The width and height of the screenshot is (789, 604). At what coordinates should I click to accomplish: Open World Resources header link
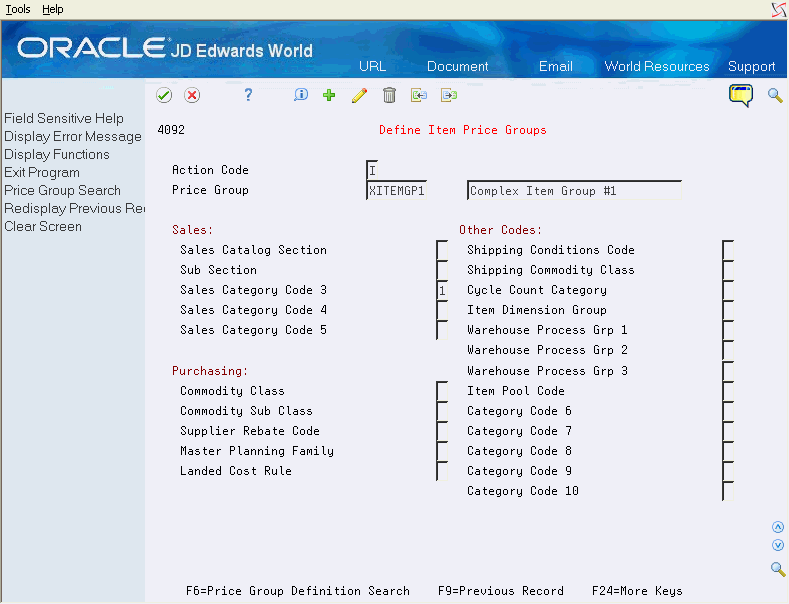tap(657, 66)
